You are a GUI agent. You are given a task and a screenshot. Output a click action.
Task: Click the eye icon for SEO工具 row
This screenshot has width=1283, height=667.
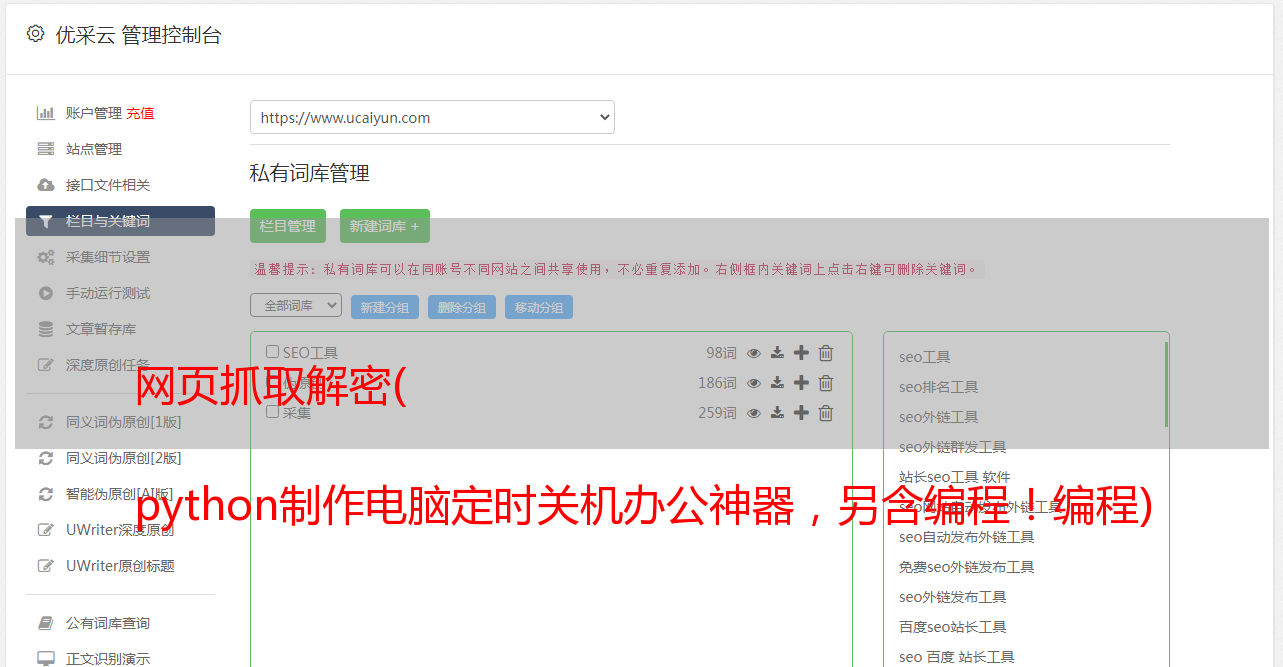pos(754,353)
